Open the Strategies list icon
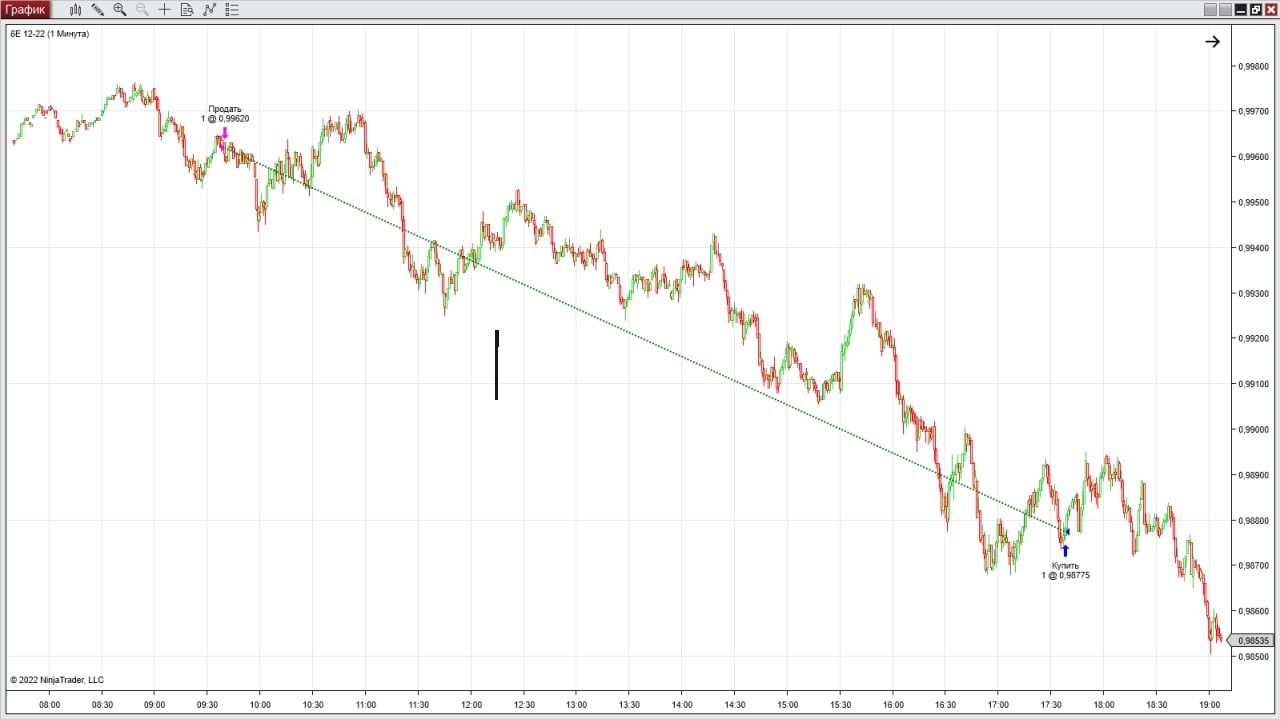This screenshot has width=1280, height=719. click(x=232, y=10)
